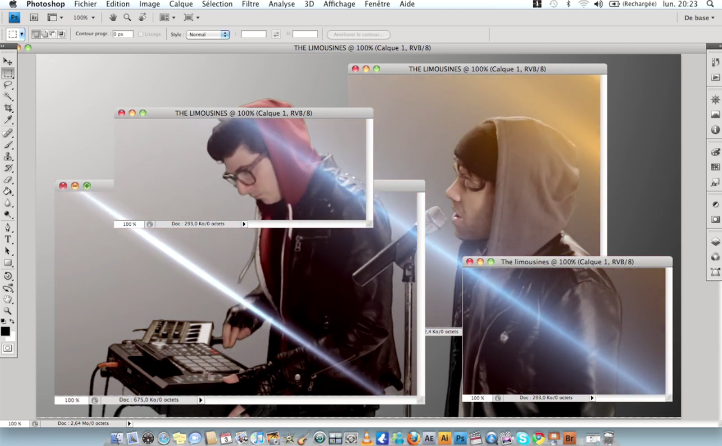This screenshot has width=722, height=446.
Task: Open the Calque menu
Action: click(x=180, y=4)
